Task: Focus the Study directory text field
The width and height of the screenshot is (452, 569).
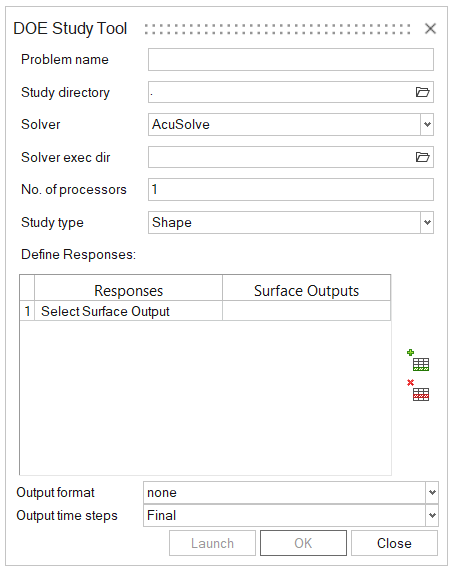Action: [x=281, y=92]
